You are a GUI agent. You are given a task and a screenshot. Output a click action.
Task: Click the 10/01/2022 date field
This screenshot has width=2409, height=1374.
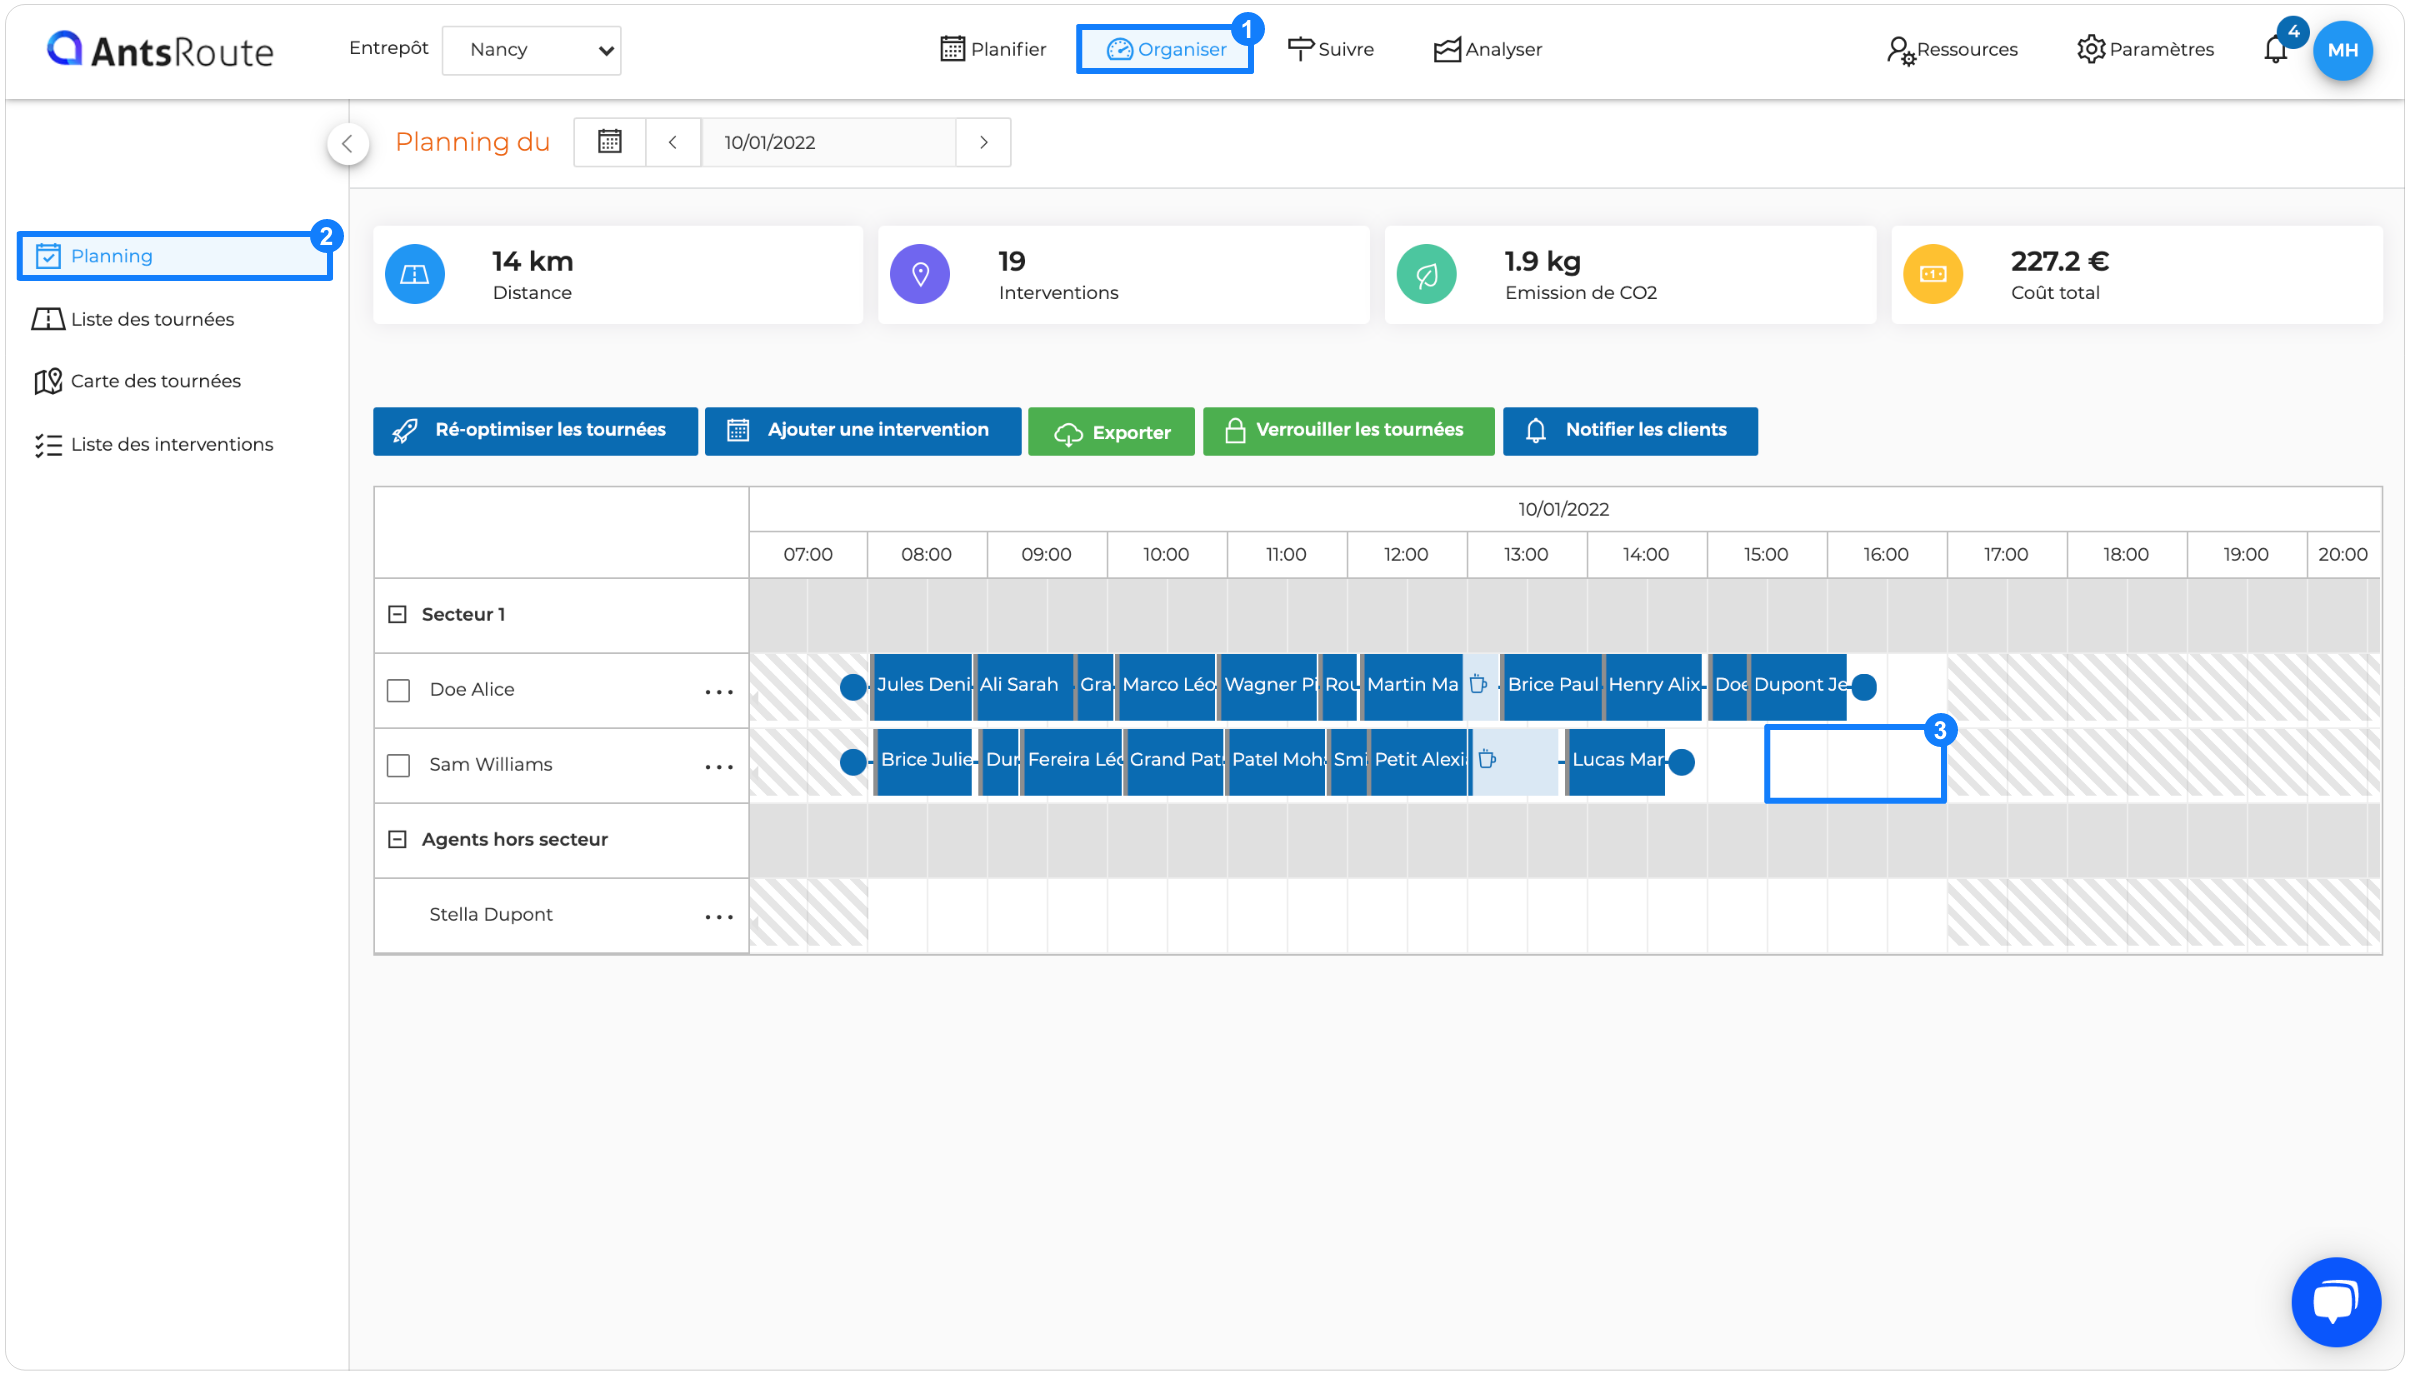[x=828, y=142]
